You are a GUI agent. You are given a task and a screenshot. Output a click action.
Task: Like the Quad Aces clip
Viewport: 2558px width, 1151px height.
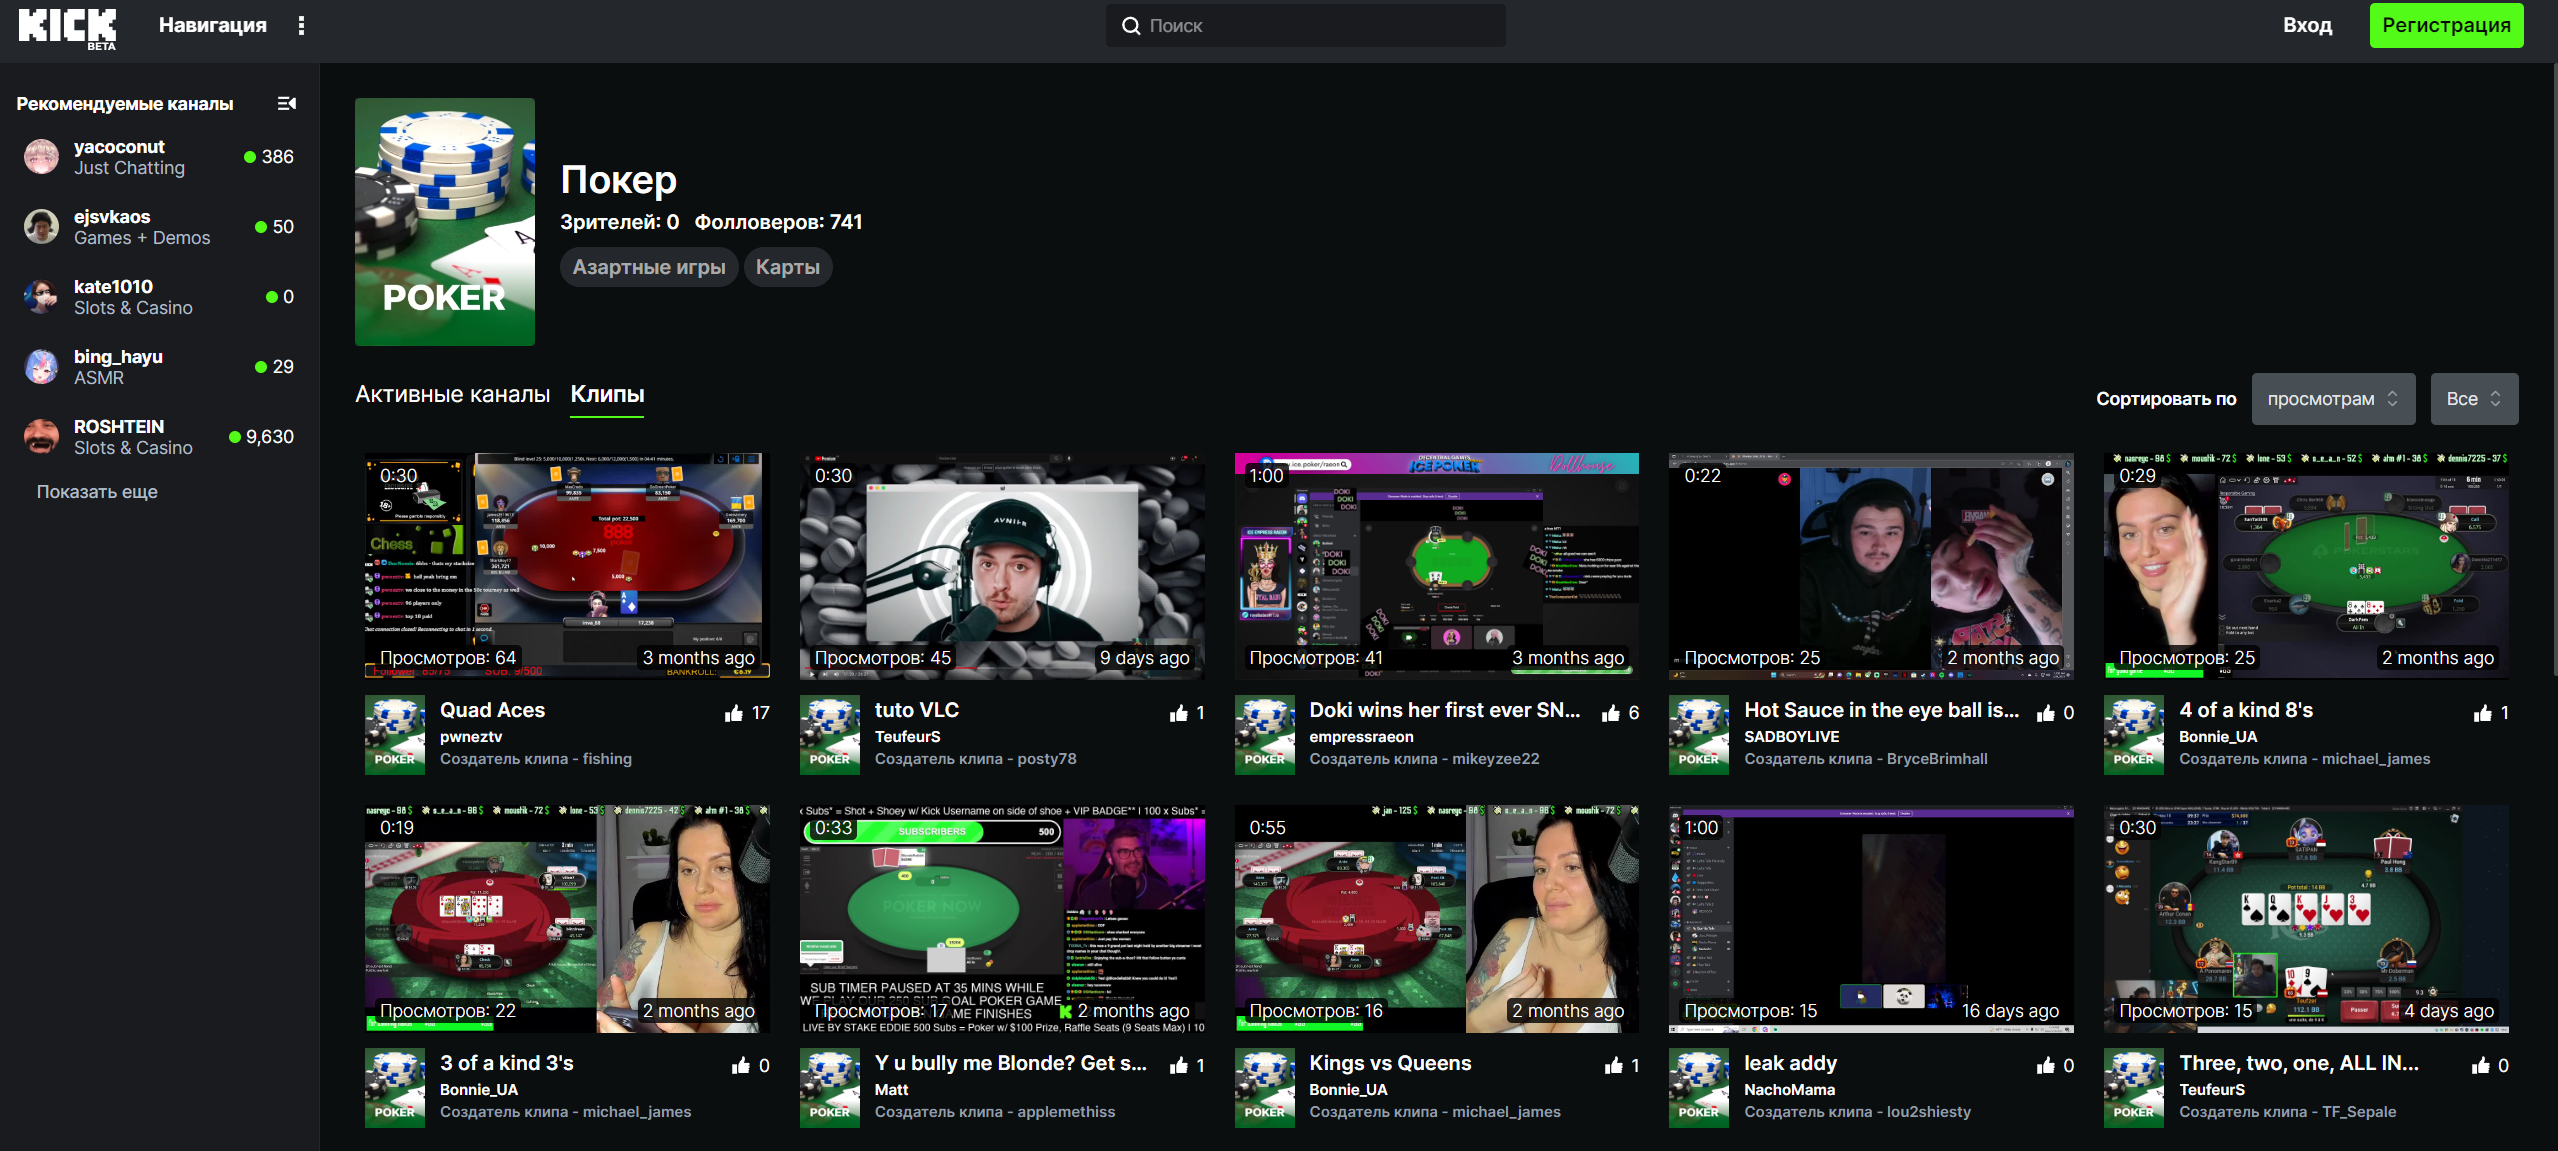point(734,713)
